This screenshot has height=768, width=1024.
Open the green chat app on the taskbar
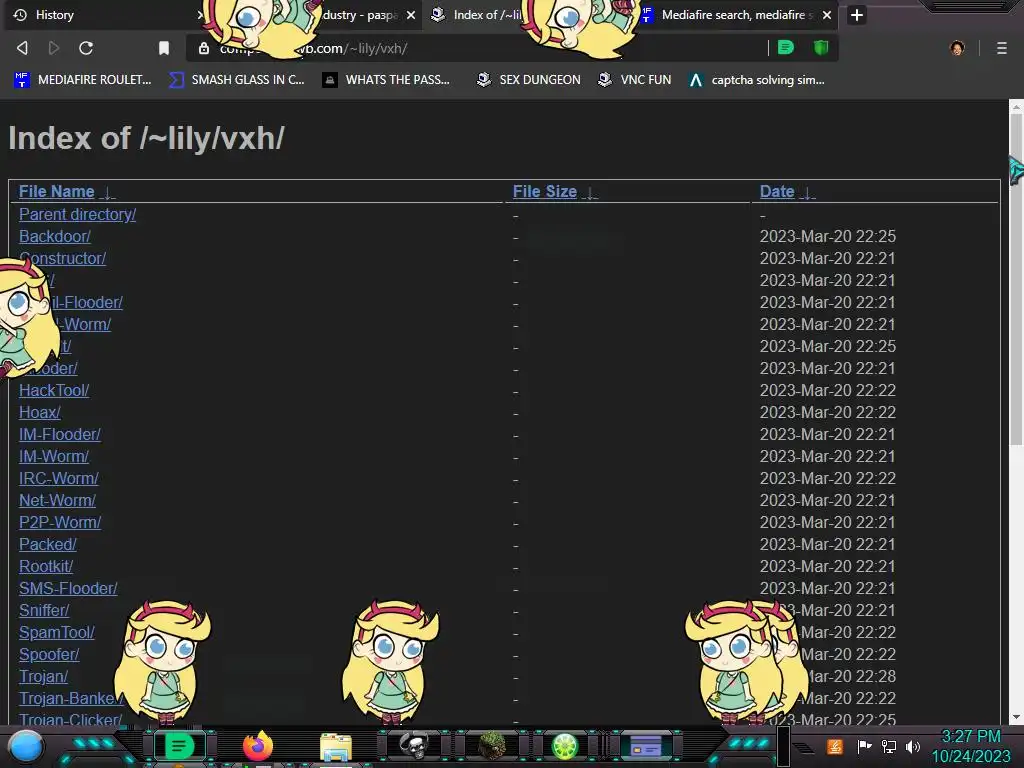click(x=179, y=746)
